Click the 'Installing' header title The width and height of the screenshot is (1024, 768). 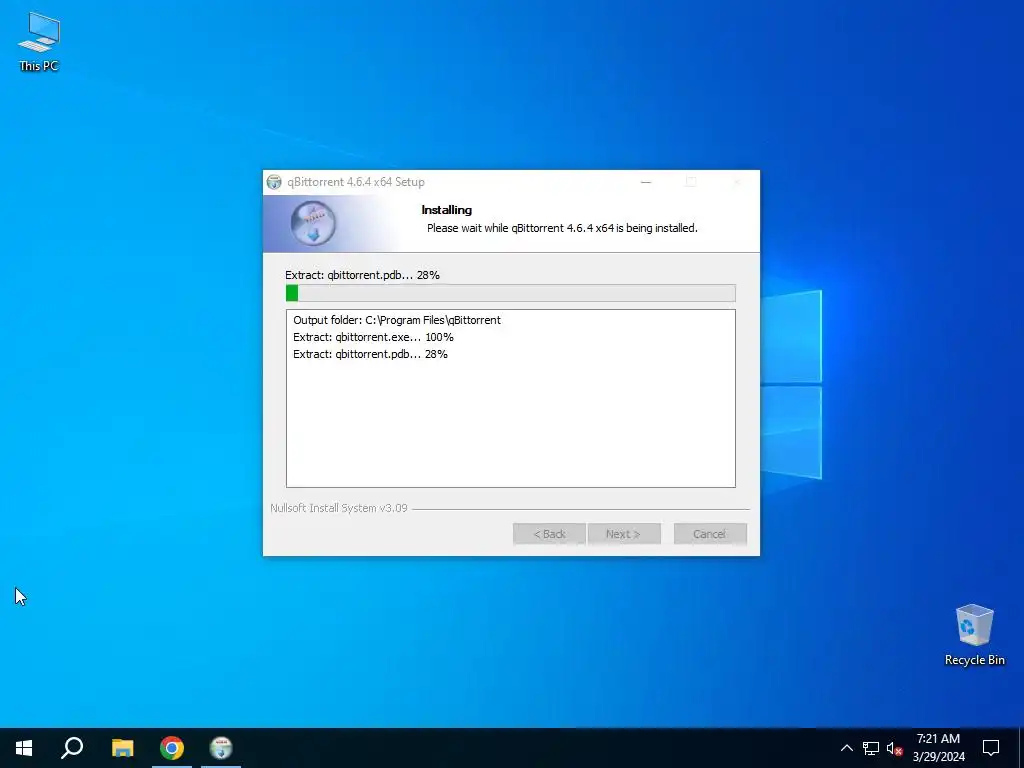[447, 210]
